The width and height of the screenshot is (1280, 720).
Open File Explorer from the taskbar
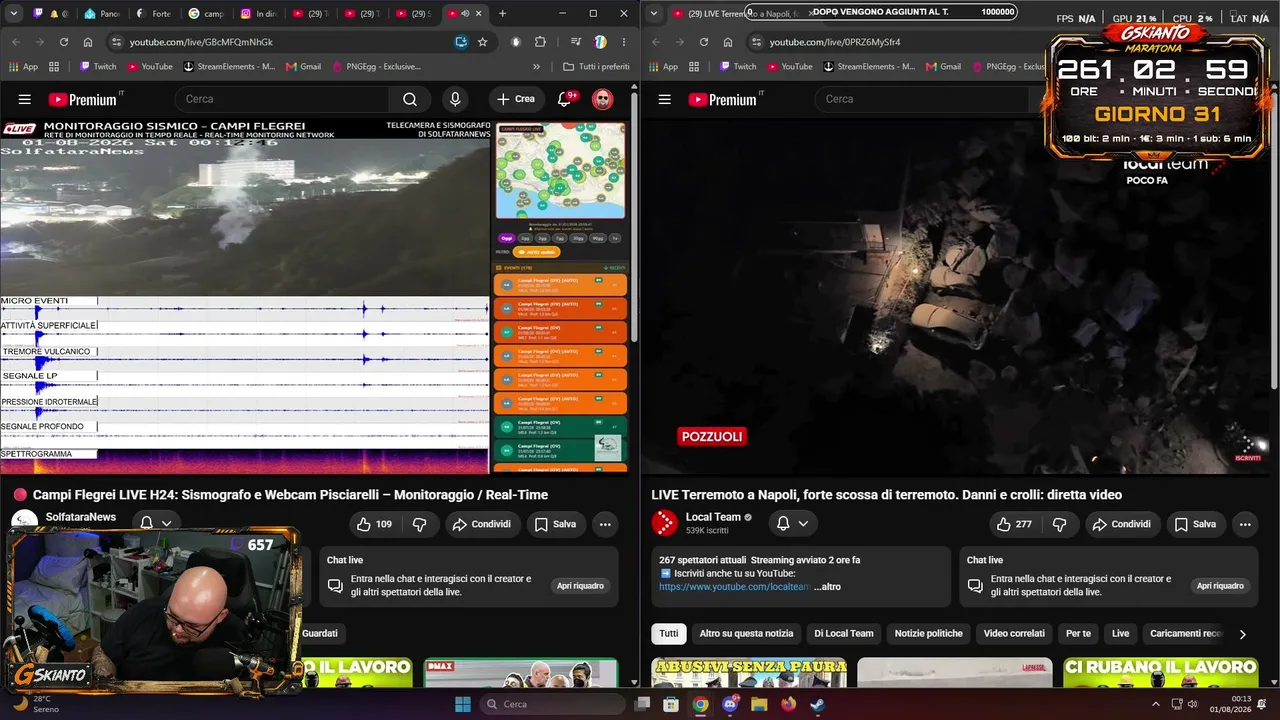click(759, 704)
